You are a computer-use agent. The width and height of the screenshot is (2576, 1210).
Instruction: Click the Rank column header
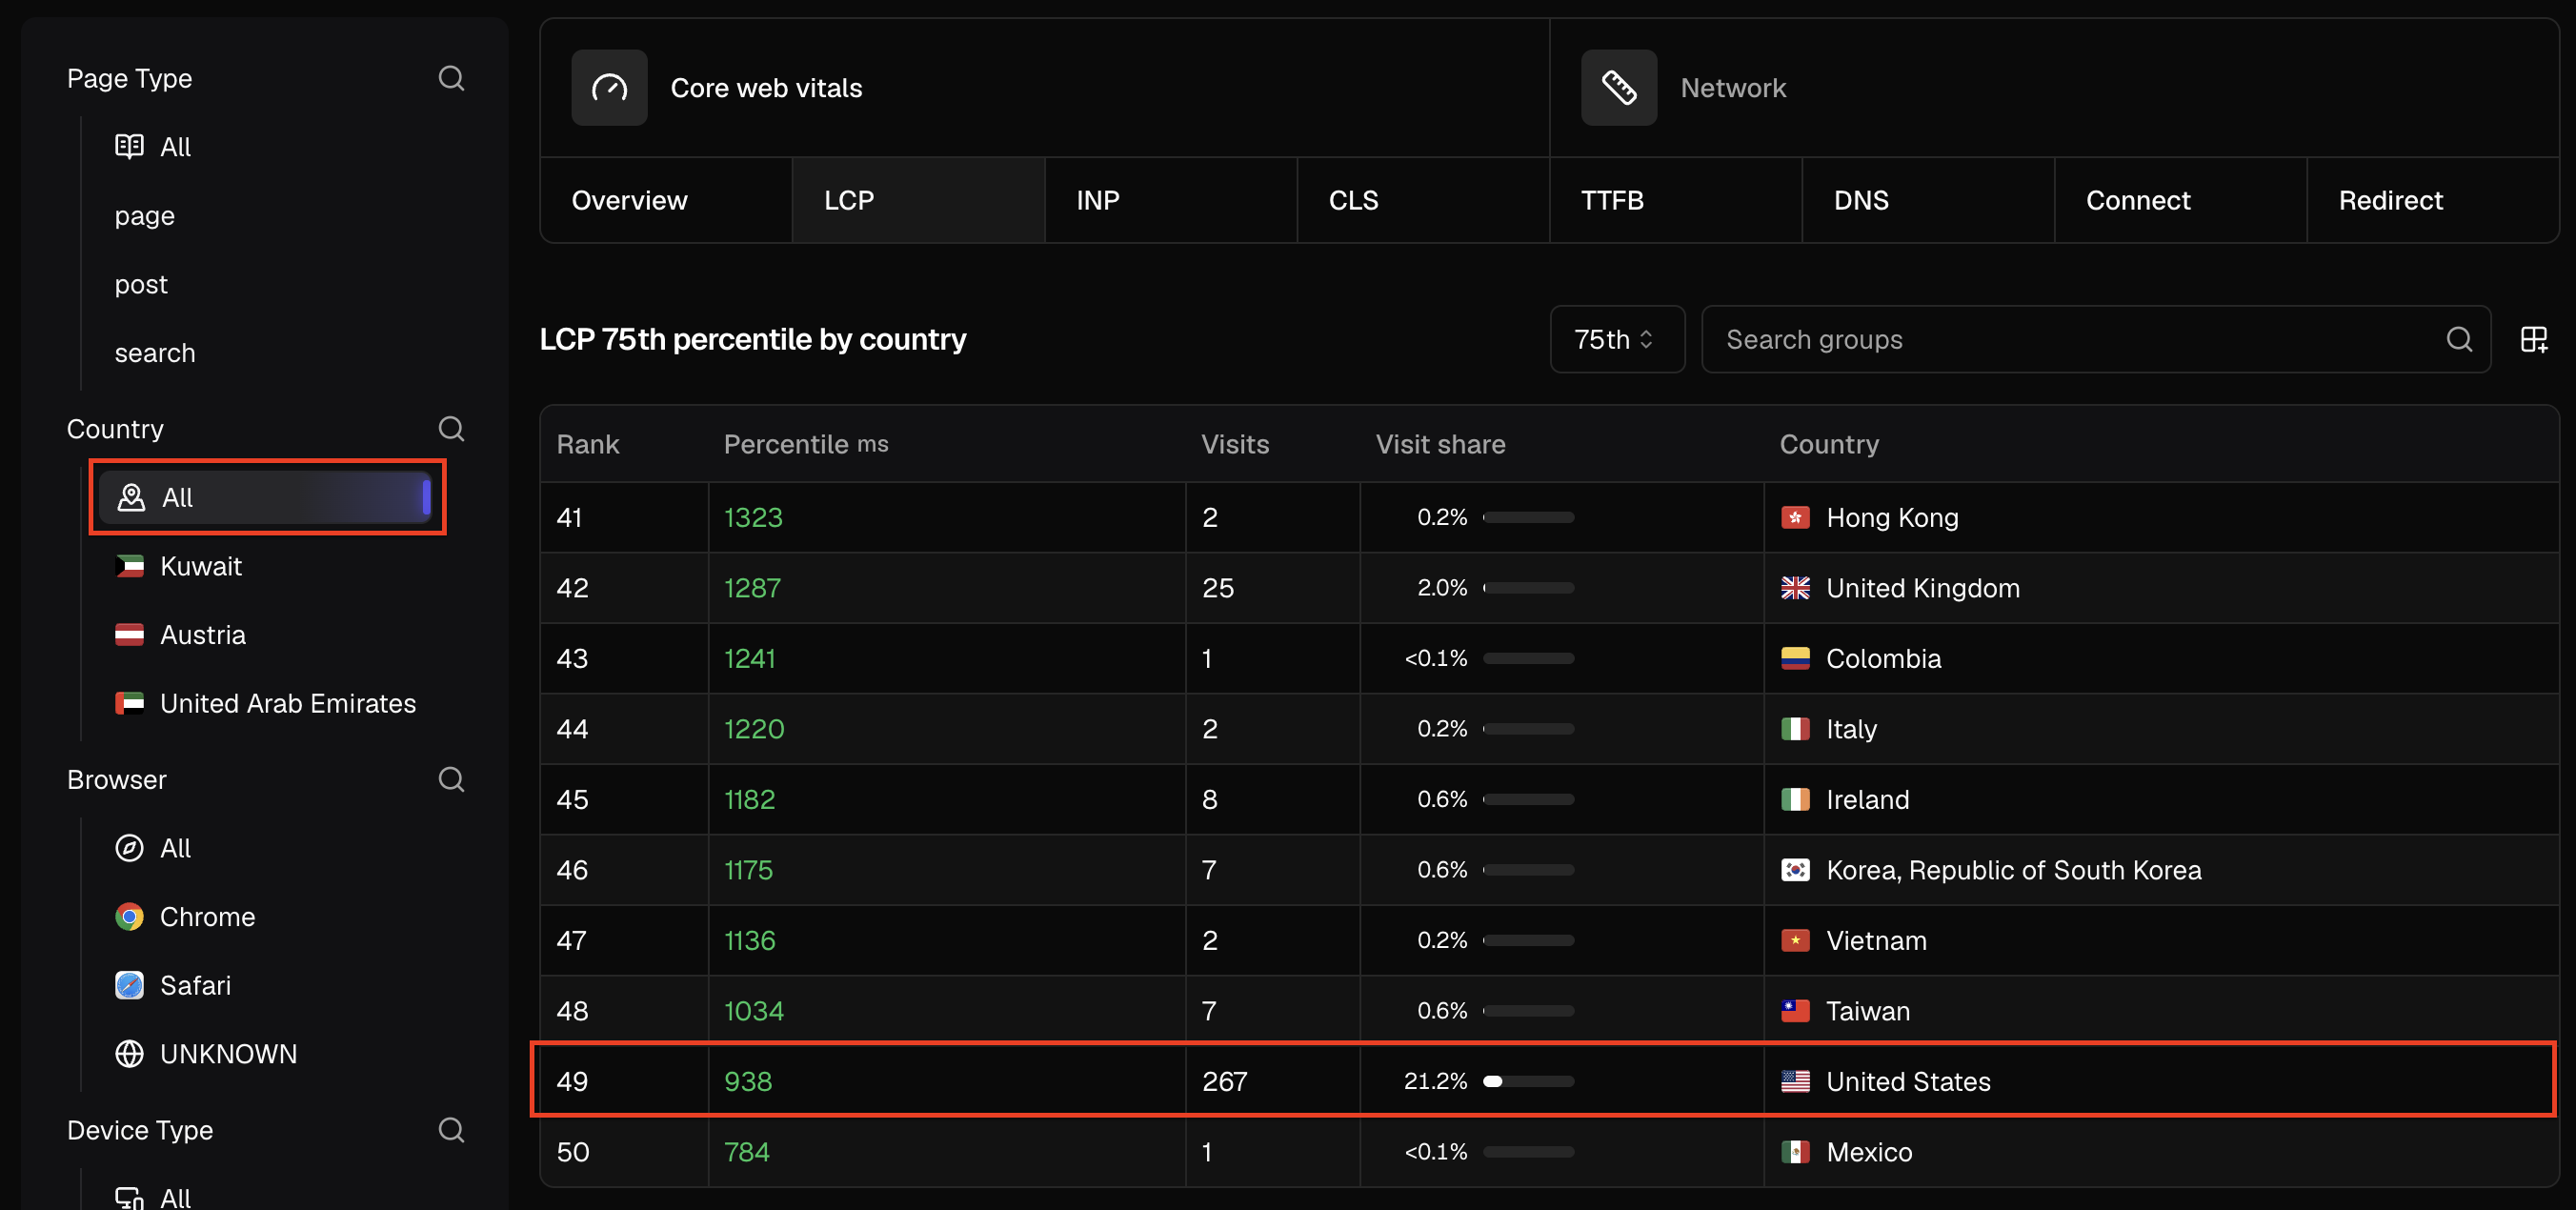587,445
